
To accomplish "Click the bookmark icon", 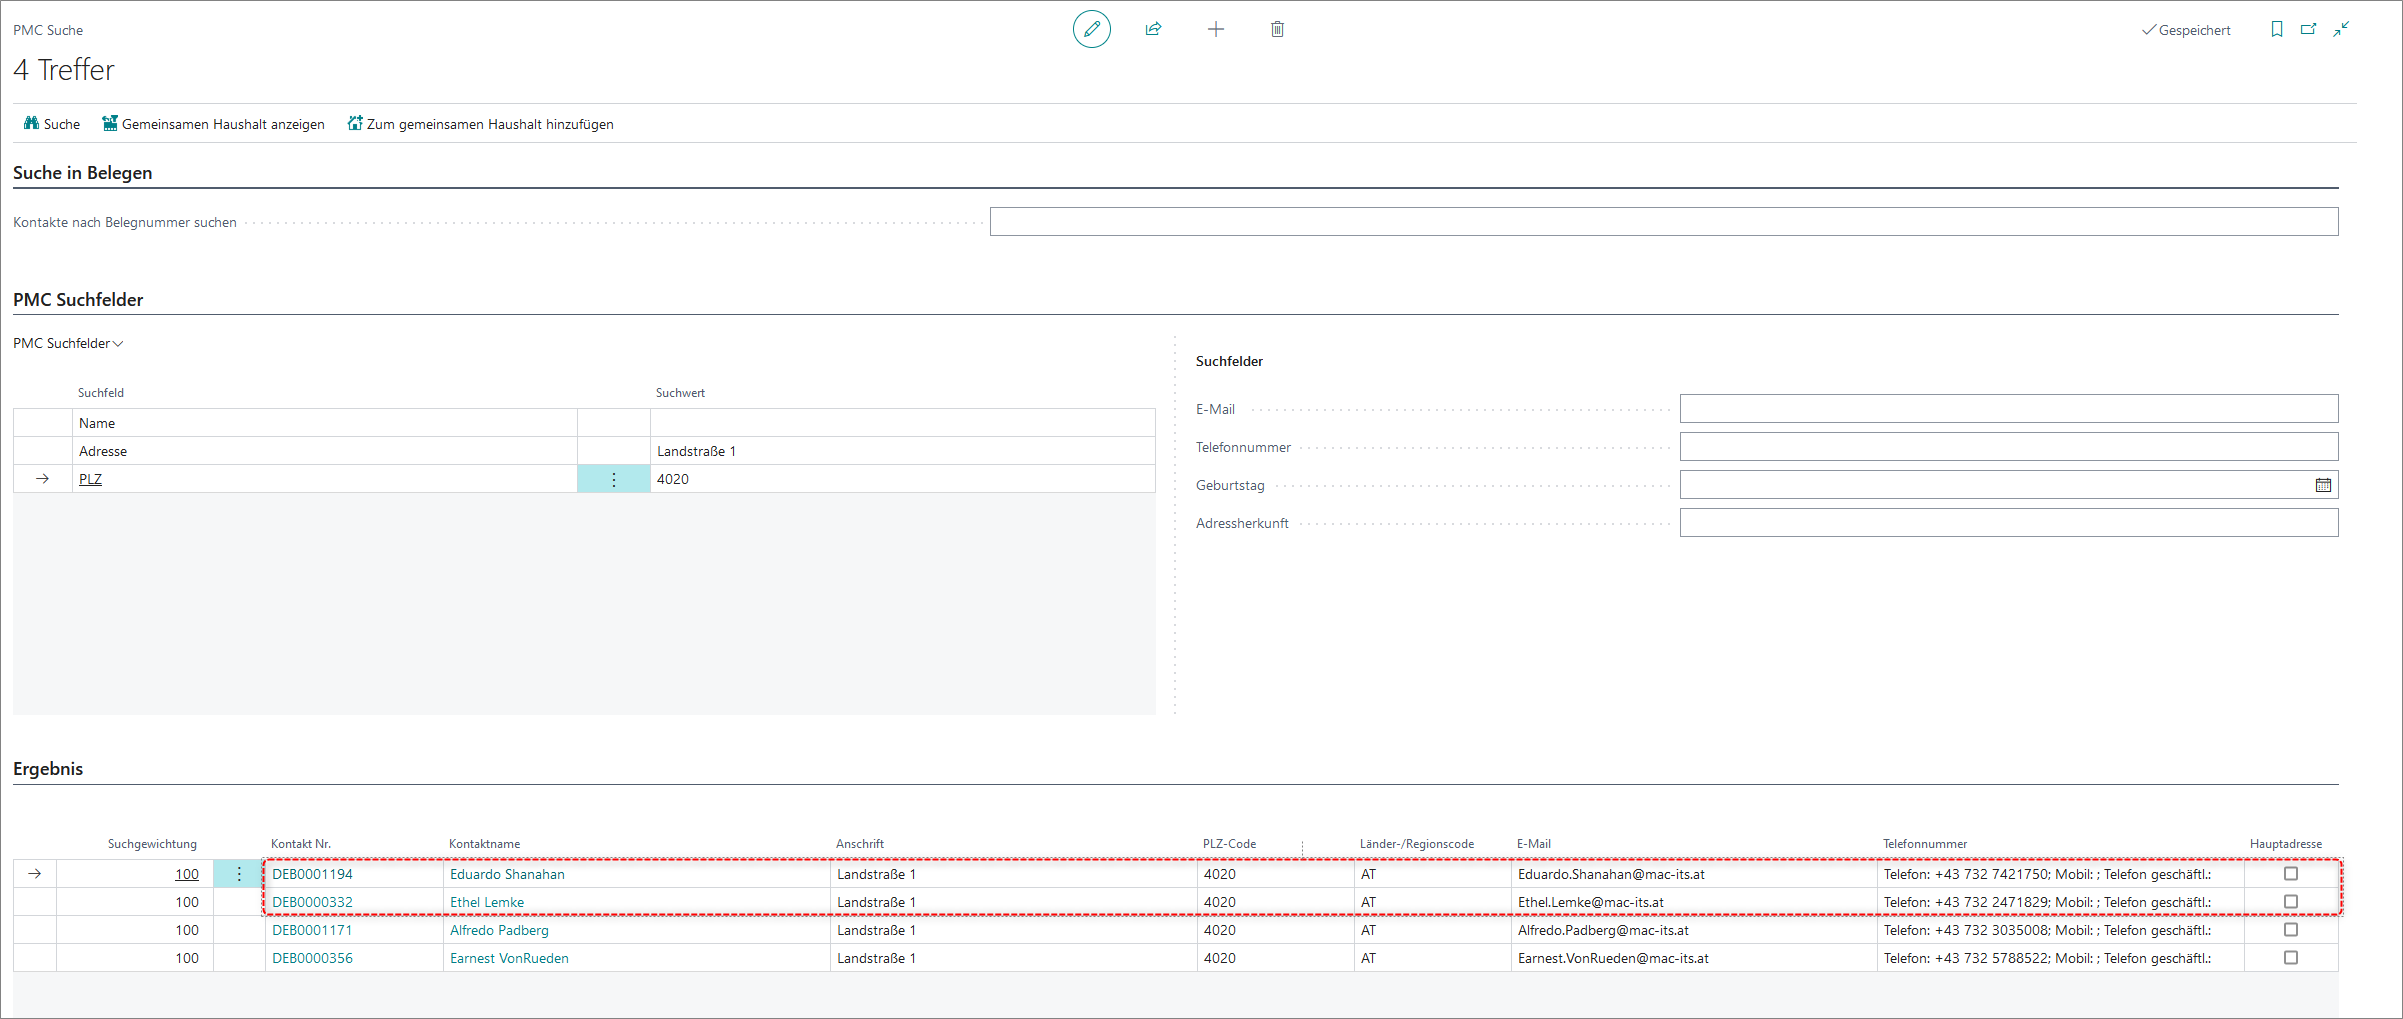I will point(2277,29).
